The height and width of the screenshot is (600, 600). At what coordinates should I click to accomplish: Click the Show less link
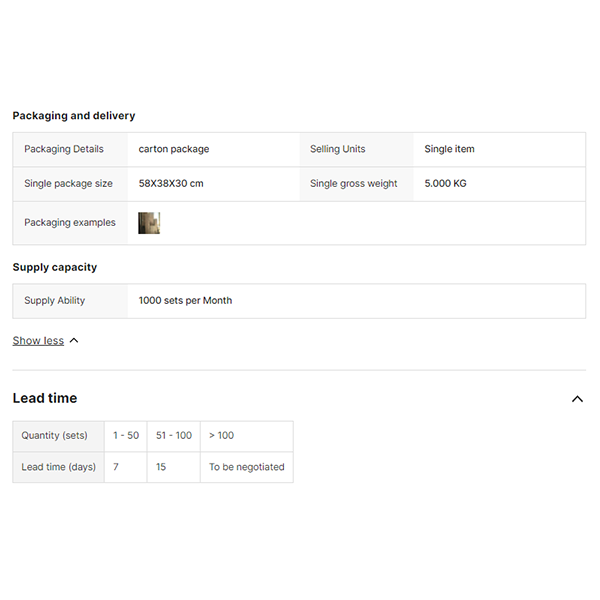pos(38,341)
